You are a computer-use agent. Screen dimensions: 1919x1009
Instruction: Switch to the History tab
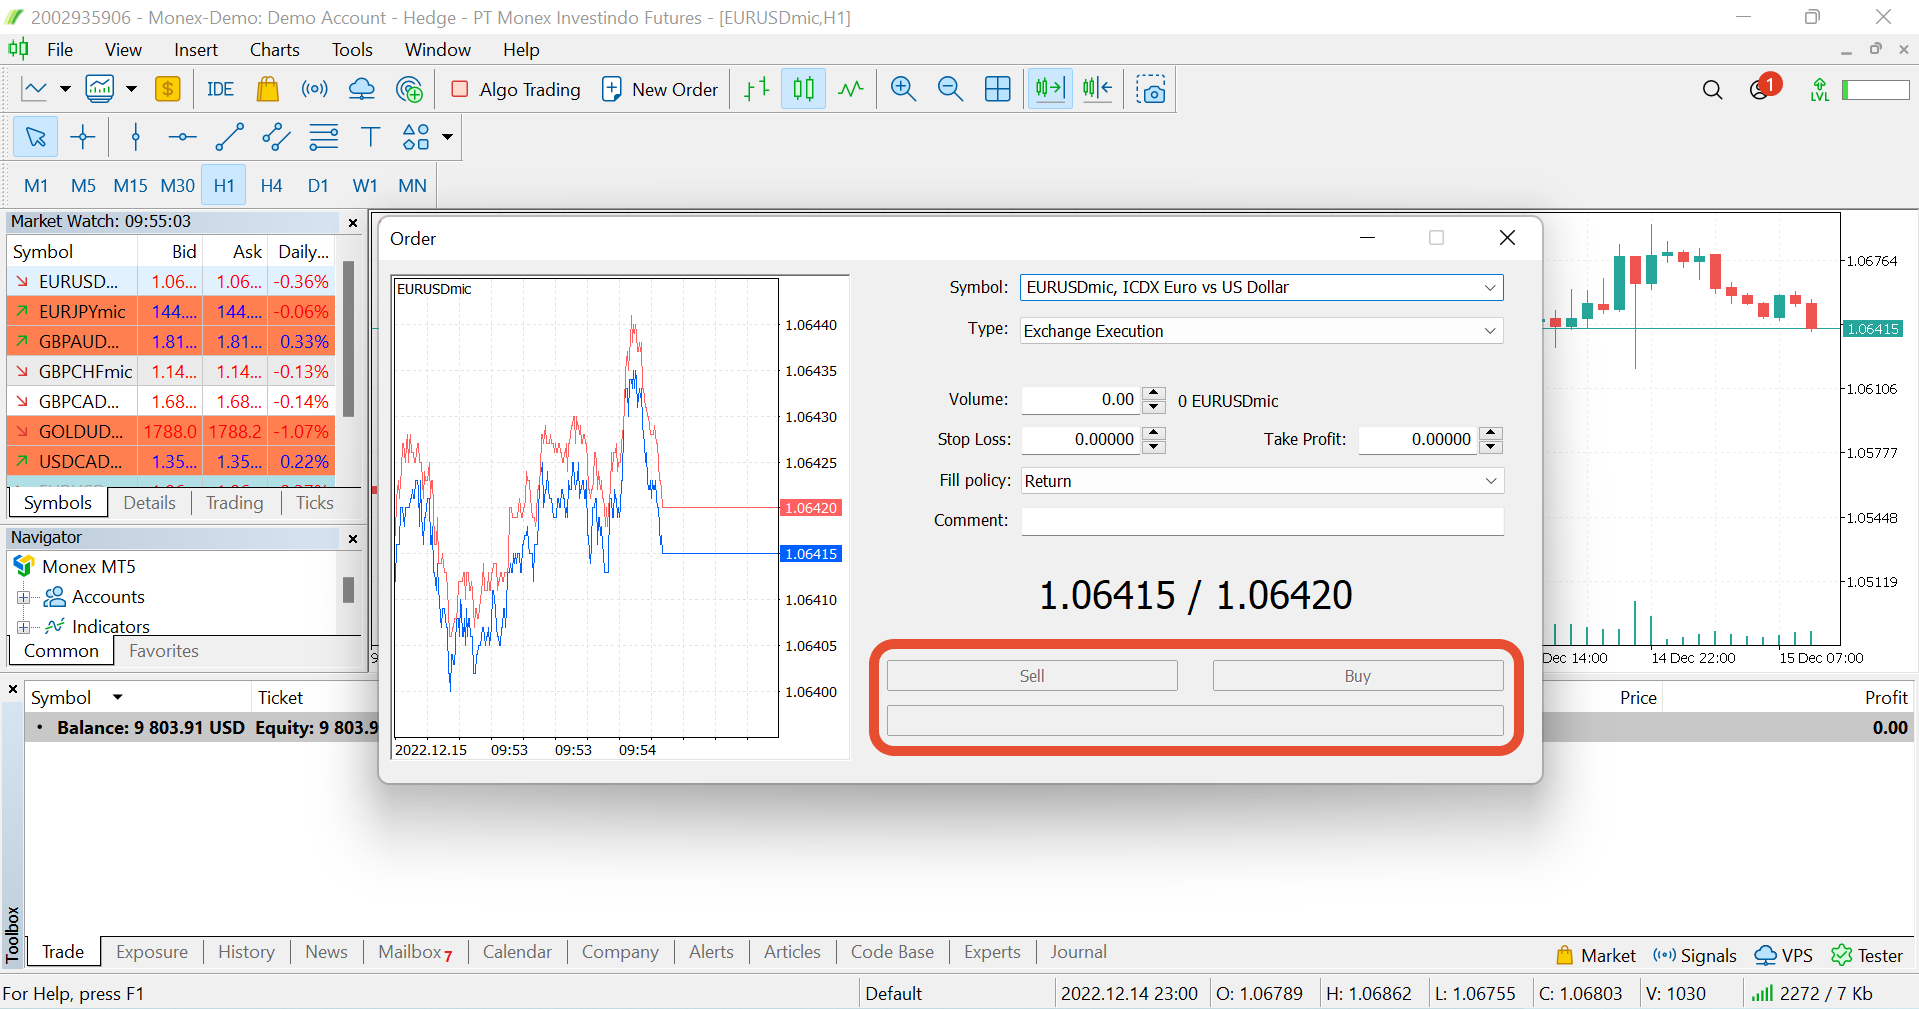[x=246, y=952]
